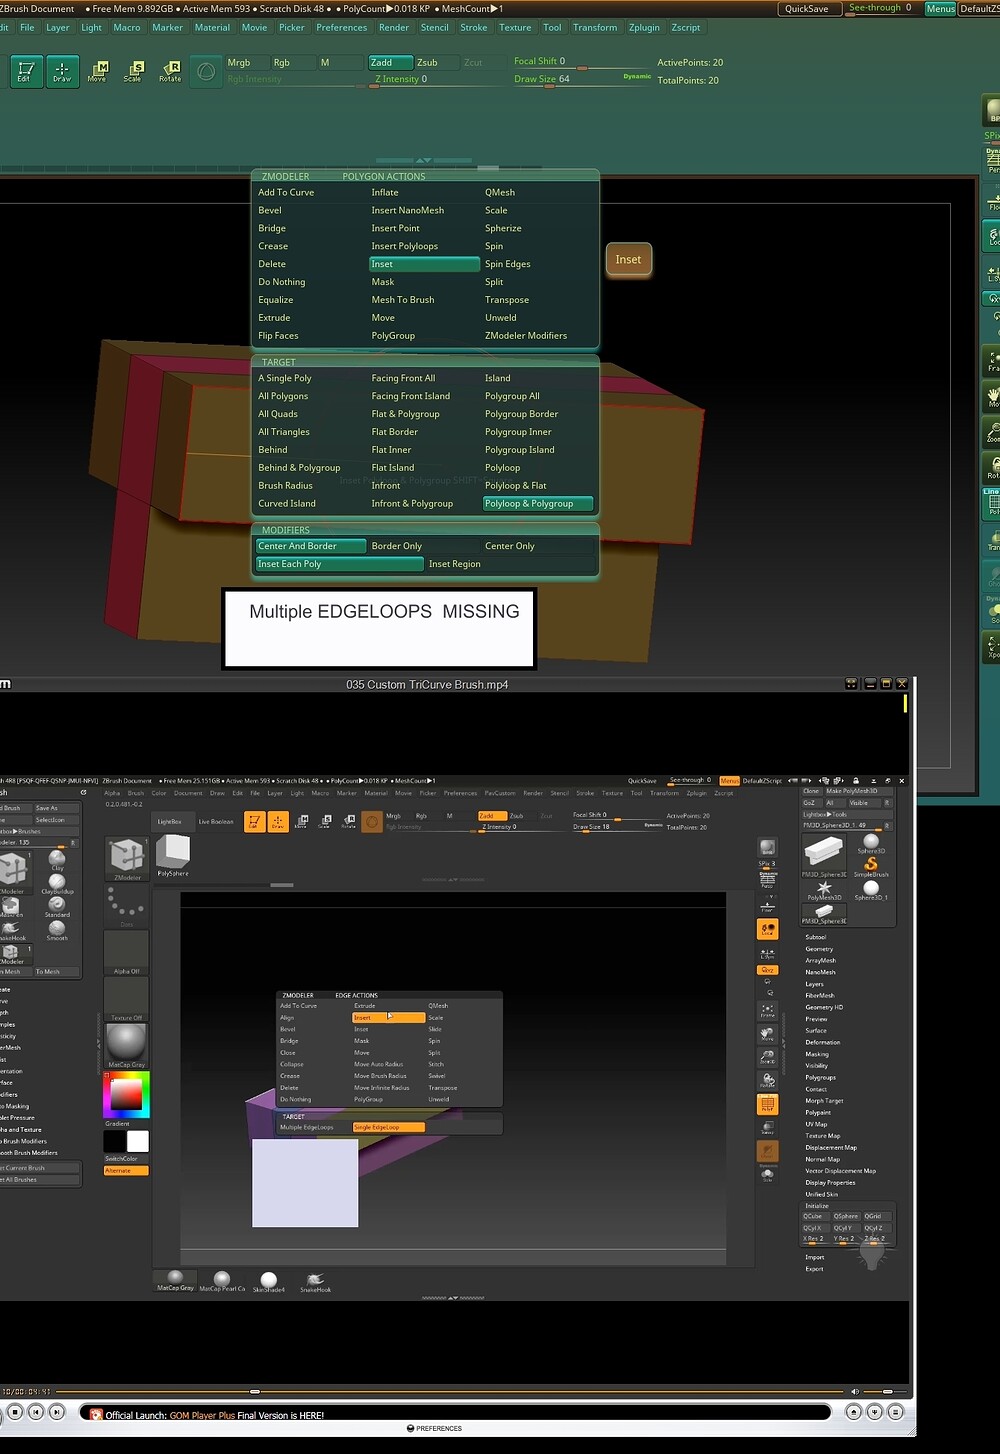Click GOM Player stop button
Viewport: 1000px width, 1454px height.
tap(16, 1412)
